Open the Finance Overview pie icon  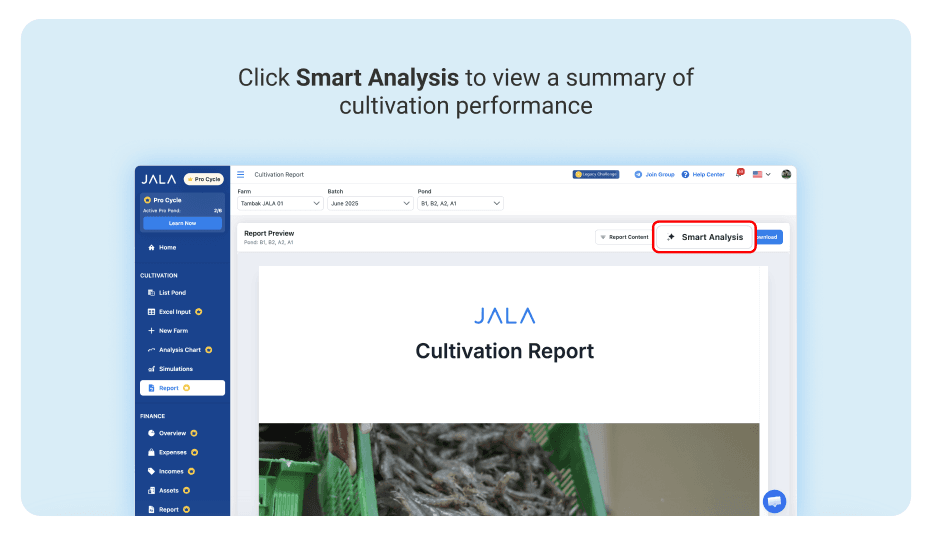pos(152,433)
